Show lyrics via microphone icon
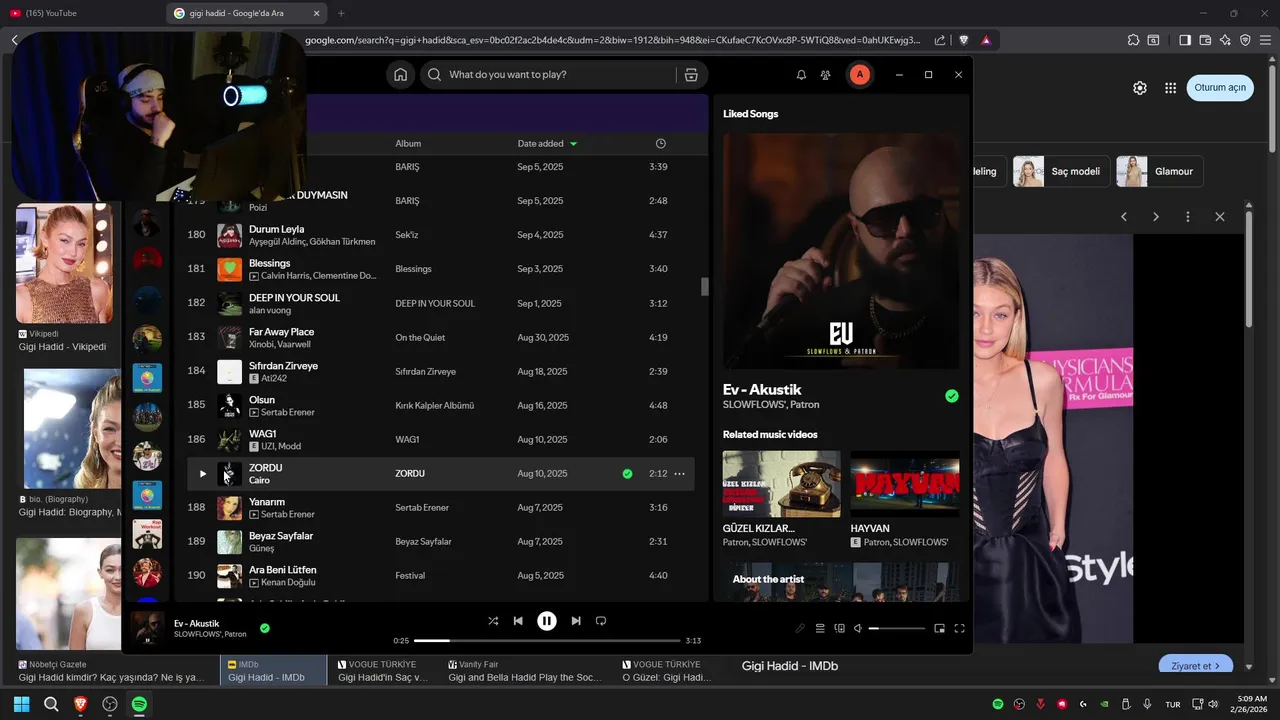This screenshot has height=720, width=1280. [x=800, y=628]
